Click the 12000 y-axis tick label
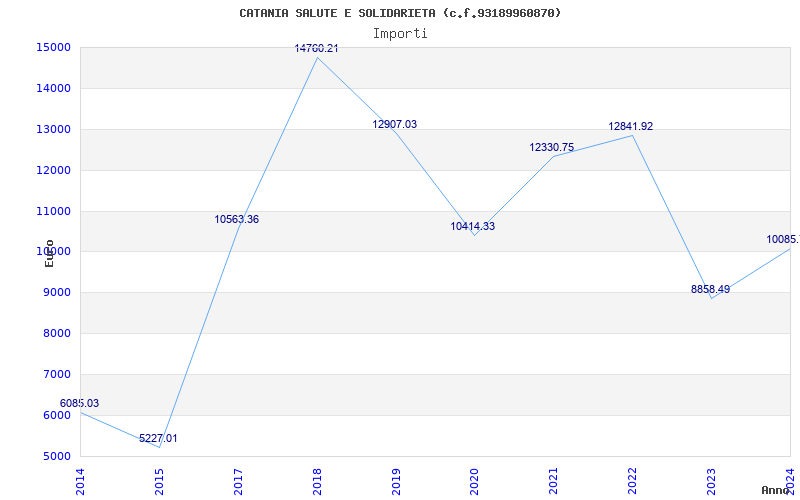The width and height of the screenshot is (800, 500). (x=53, y=170)
